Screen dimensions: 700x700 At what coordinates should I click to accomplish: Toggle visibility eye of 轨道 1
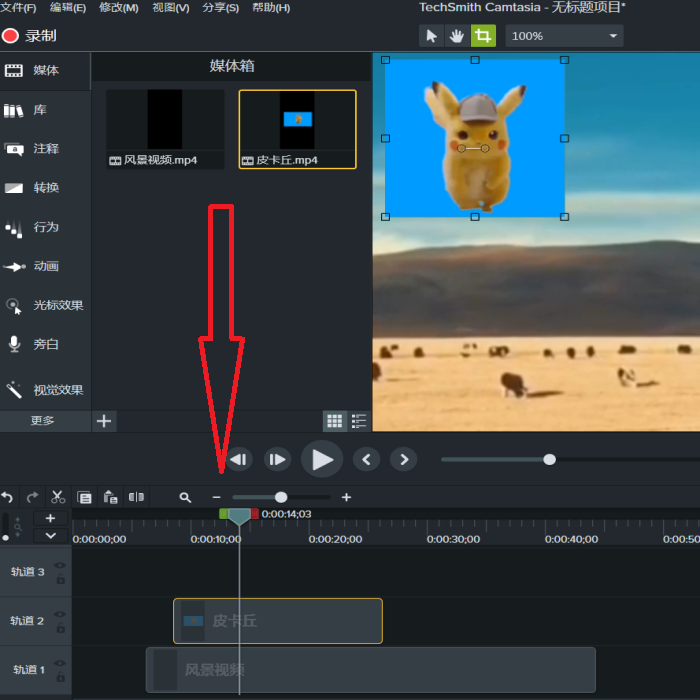pos(60,663)
